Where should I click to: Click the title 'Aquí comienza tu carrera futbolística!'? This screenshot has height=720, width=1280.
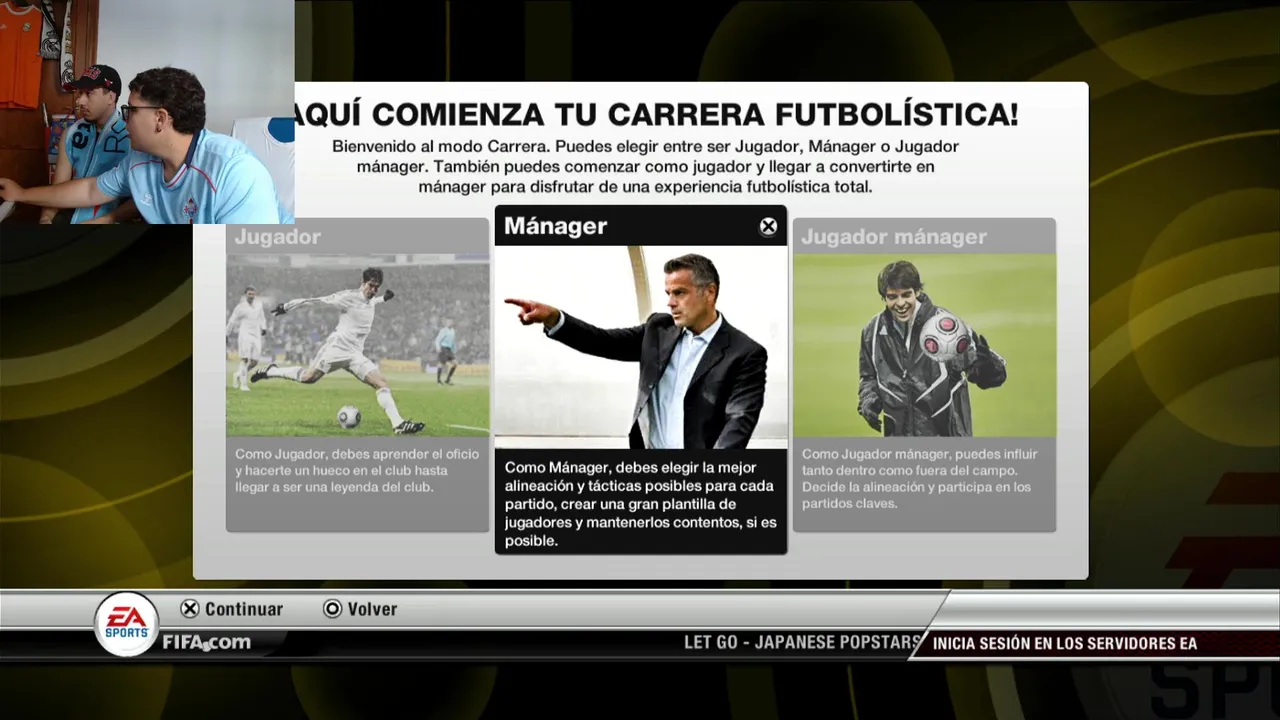point(657,114)
